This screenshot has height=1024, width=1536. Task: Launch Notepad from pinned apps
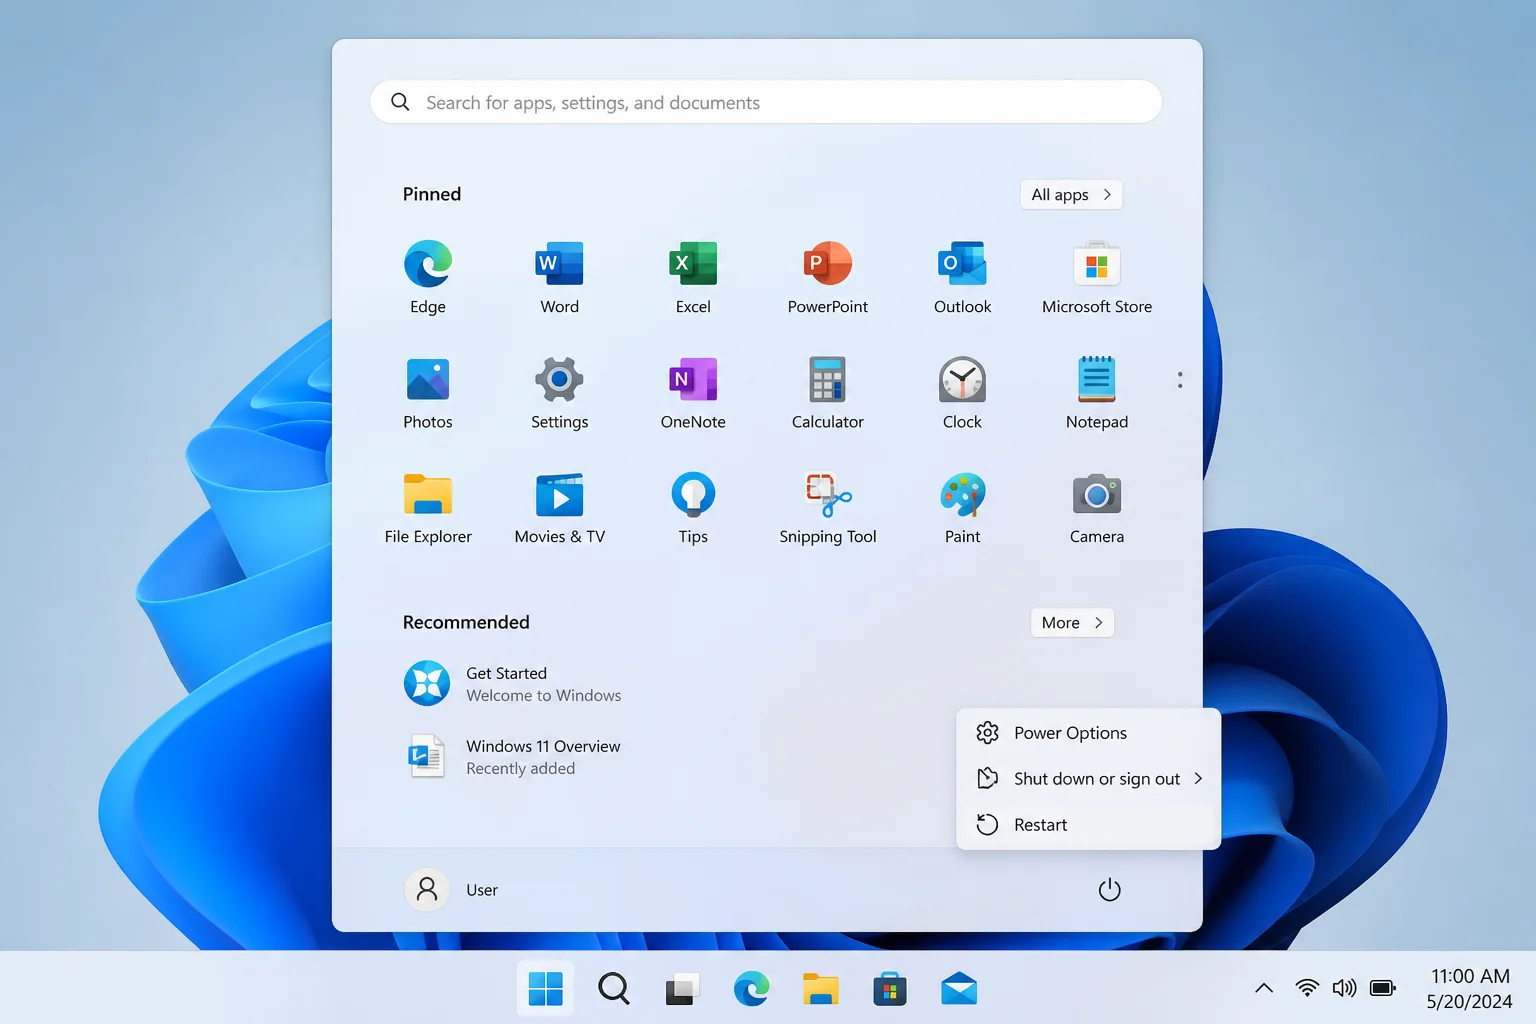point(1097,393)
